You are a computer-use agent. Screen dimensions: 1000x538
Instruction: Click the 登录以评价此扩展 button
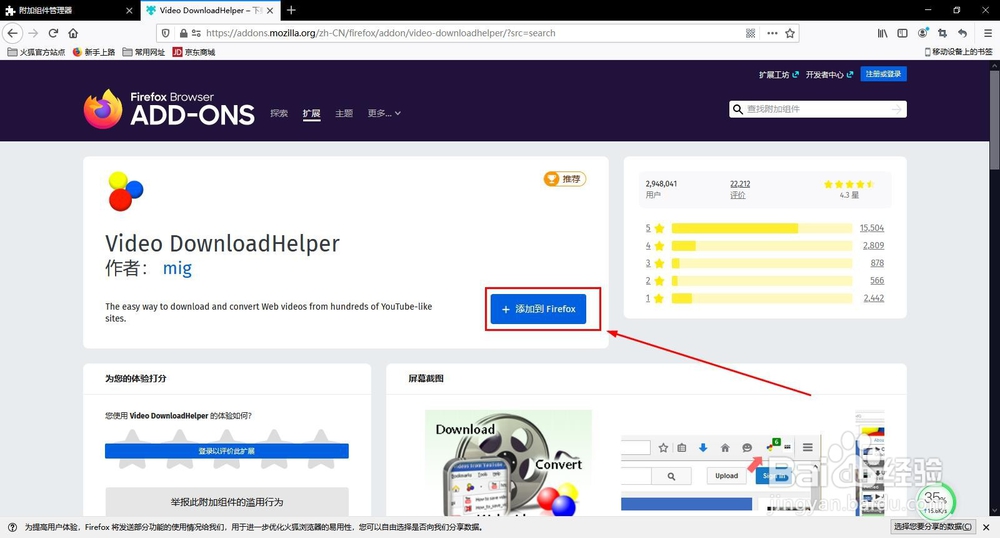pyautogui.click(x=226, y=451)
